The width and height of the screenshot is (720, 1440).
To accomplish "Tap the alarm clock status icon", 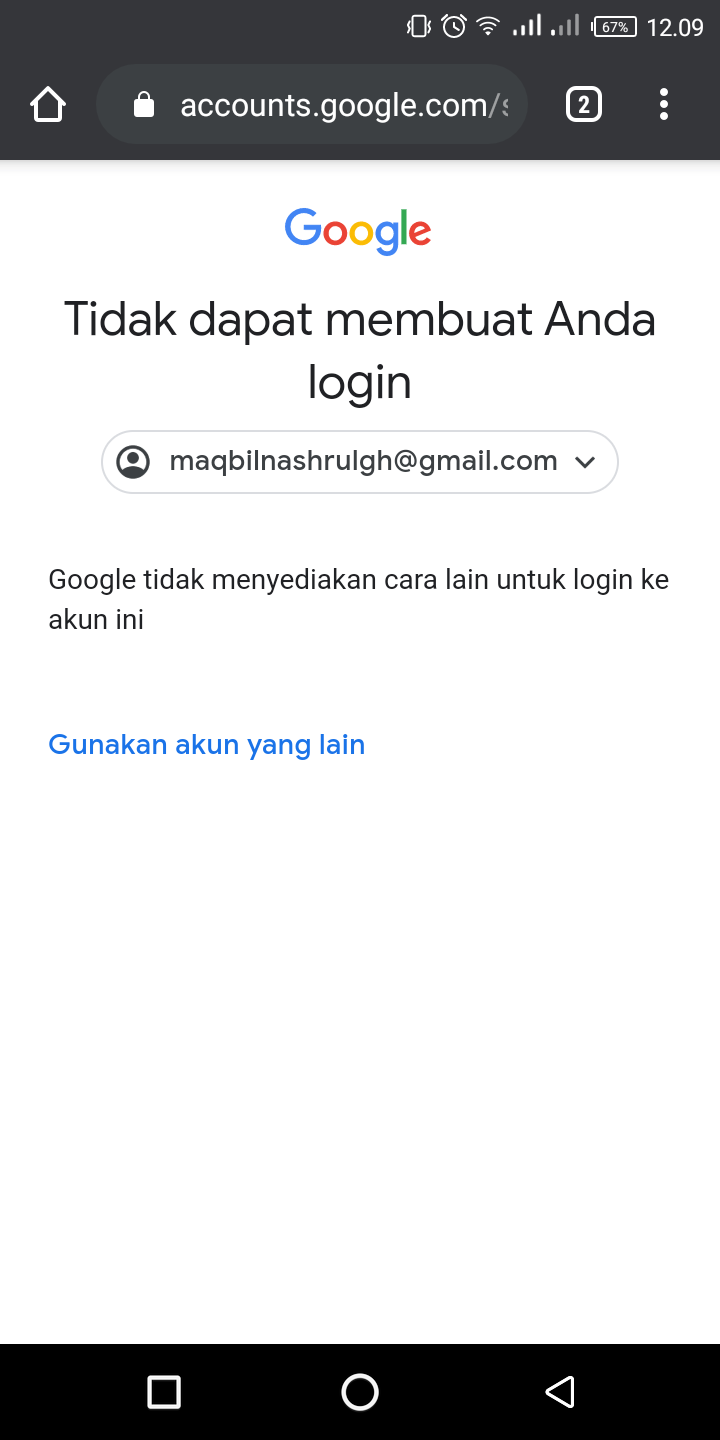I will pyautogui.click(x=454, y=26).
